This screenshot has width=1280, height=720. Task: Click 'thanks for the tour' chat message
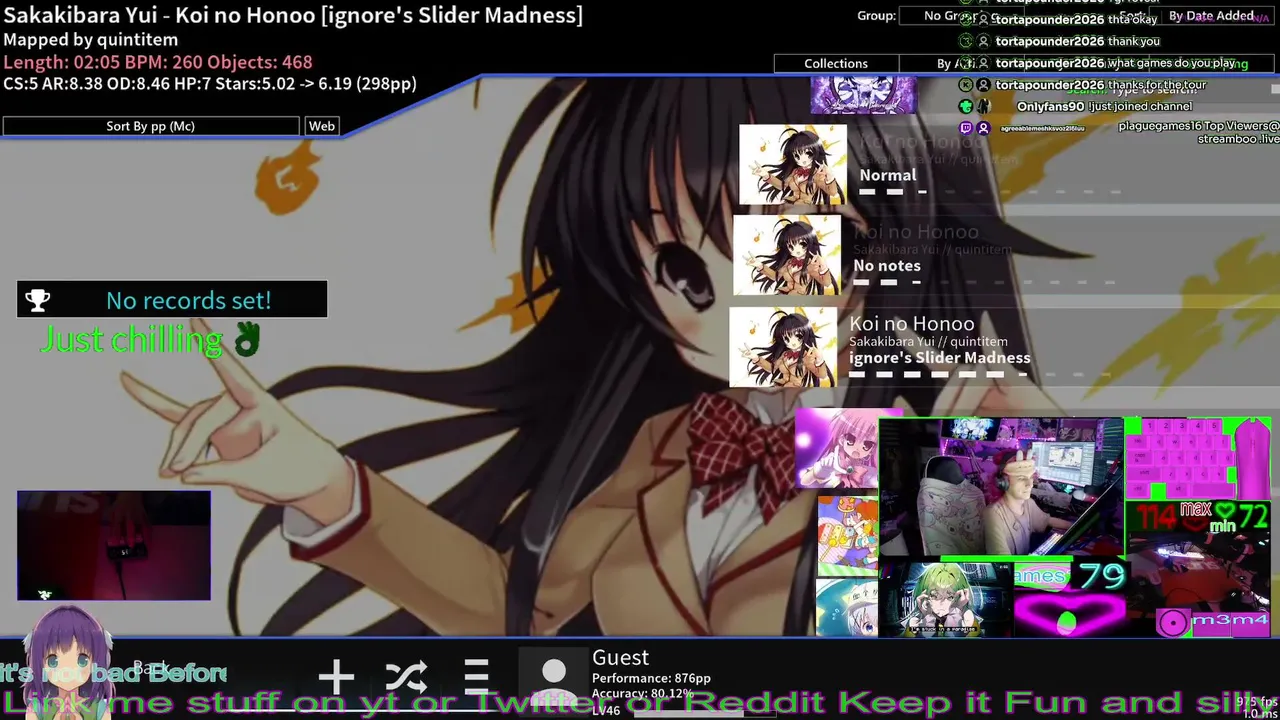tap(1157, 85)
